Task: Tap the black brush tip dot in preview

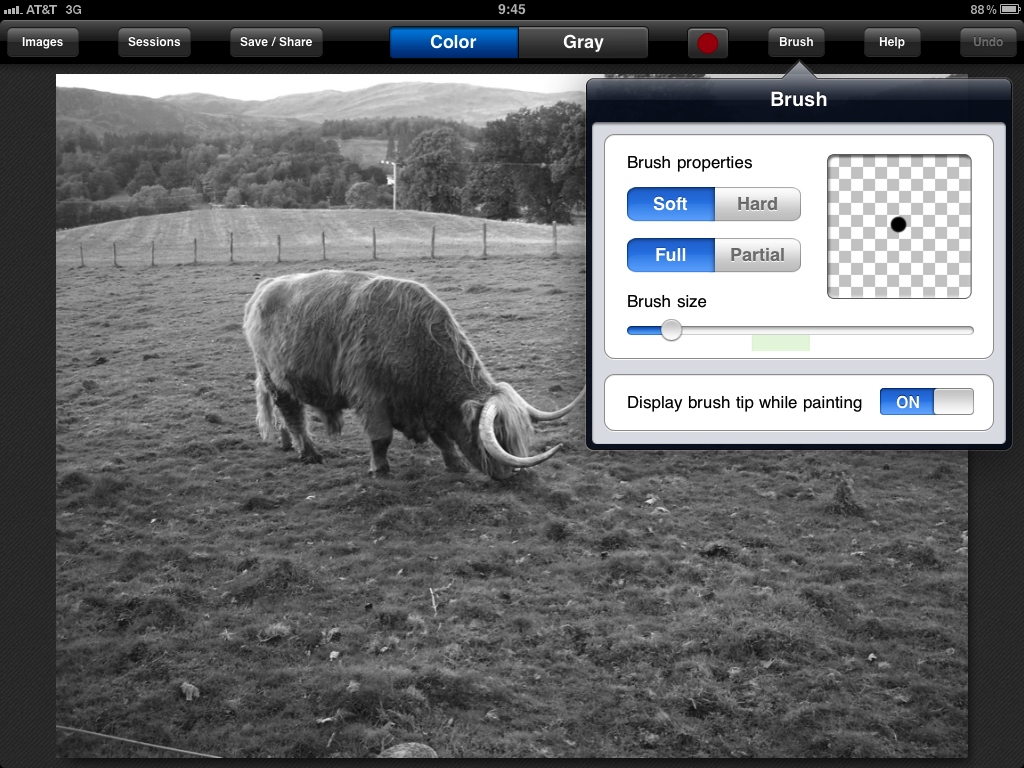Action: 898,224
